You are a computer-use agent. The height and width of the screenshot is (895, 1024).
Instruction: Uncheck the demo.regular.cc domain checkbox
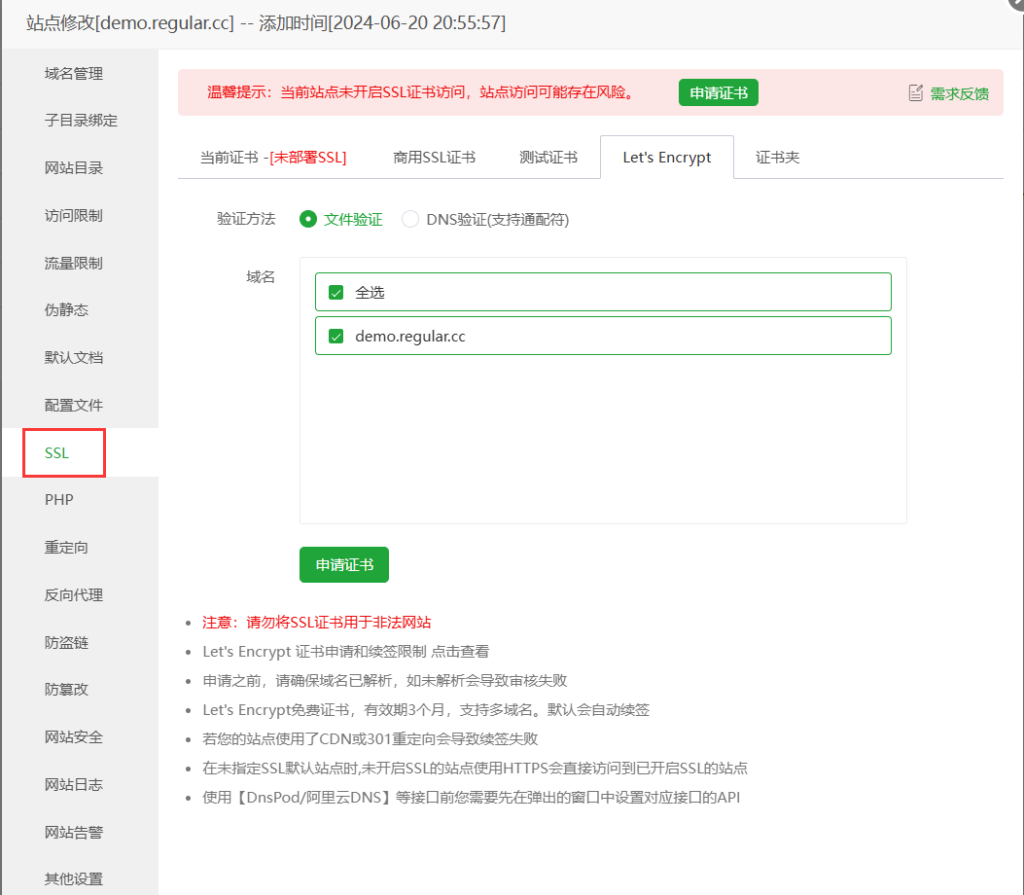pos(336,337)
